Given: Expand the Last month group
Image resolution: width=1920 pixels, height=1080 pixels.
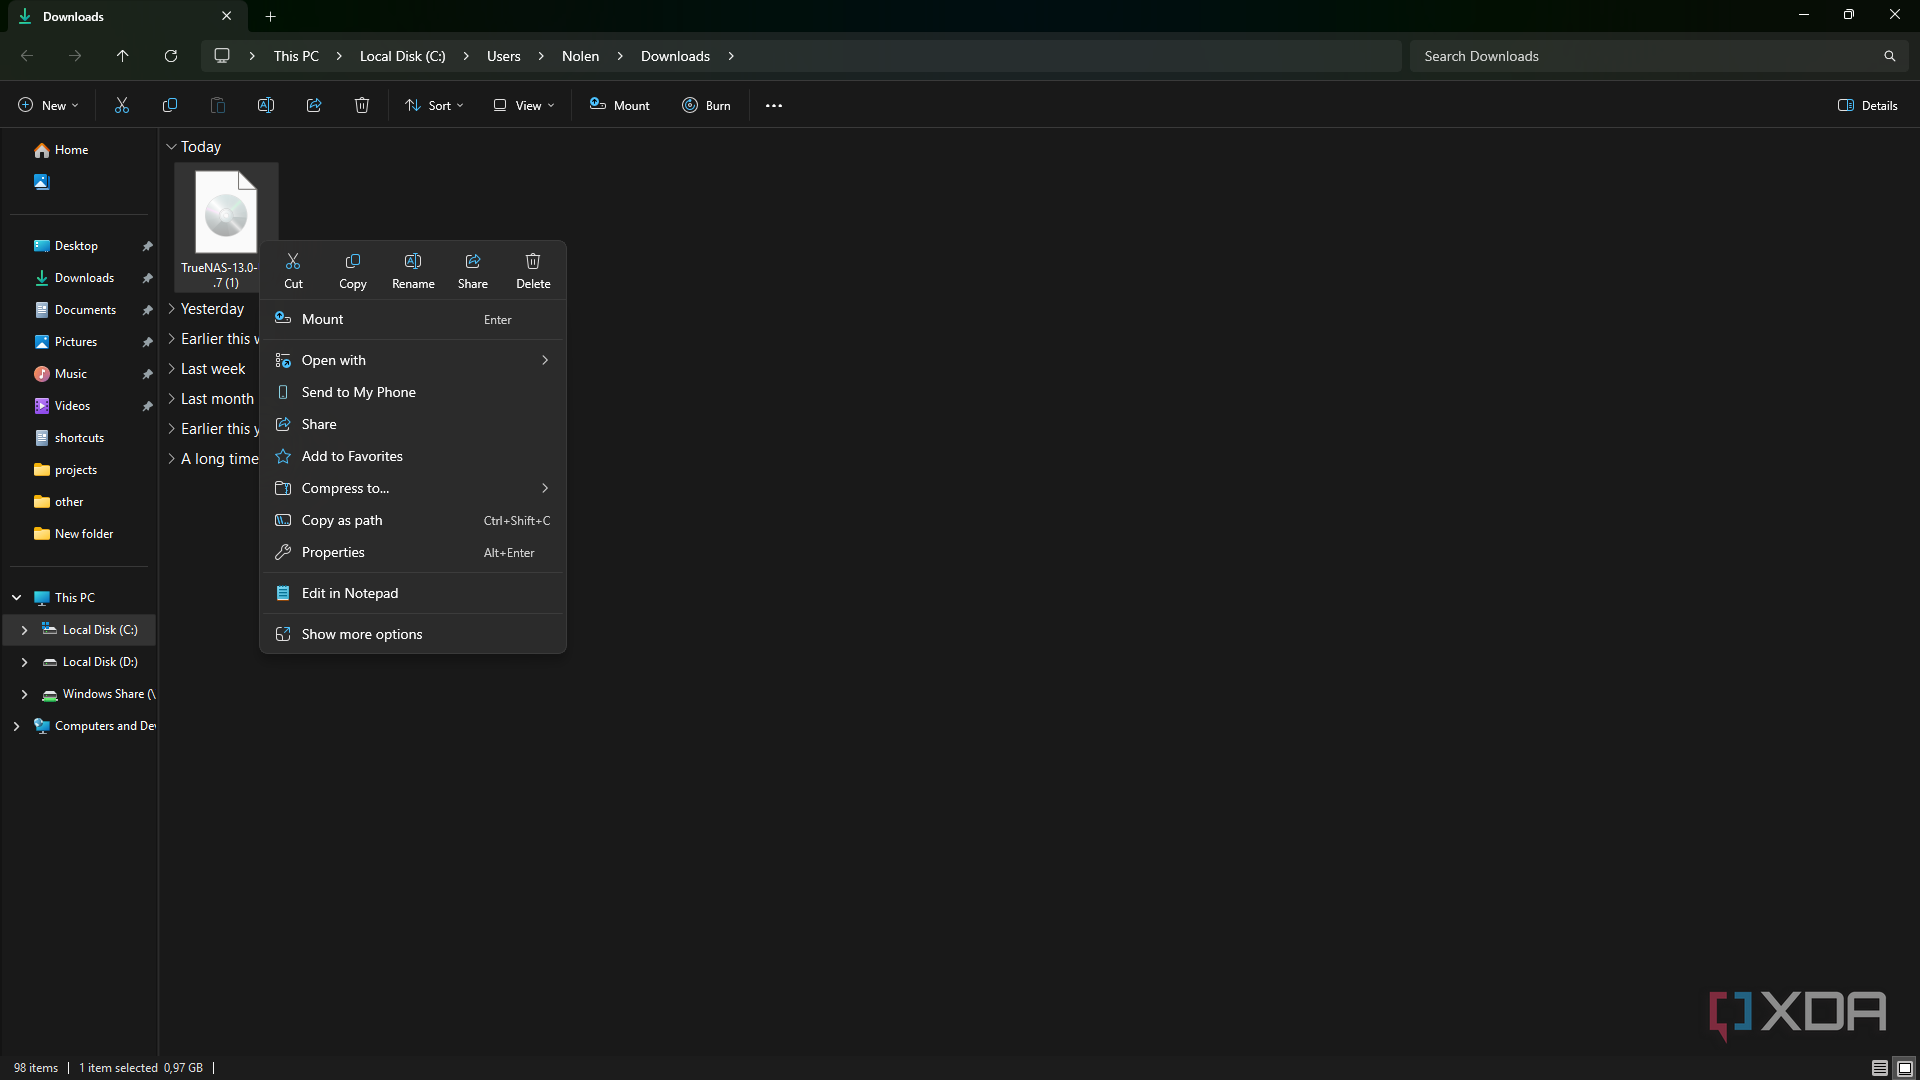Looking at the screenshot, I should point(171,399).
